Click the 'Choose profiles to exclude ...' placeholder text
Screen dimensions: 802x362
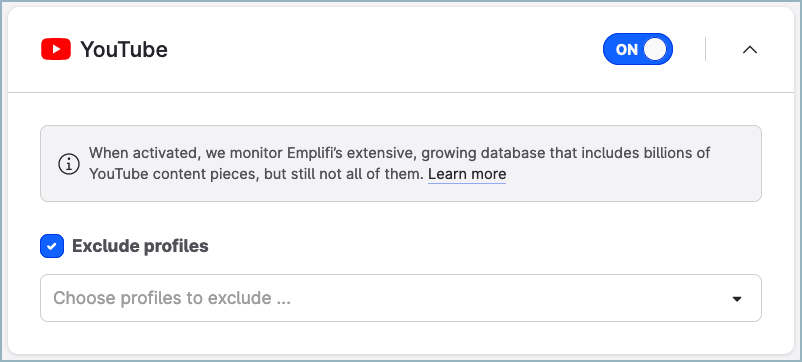pyautogui.click(x=172, y=298)
